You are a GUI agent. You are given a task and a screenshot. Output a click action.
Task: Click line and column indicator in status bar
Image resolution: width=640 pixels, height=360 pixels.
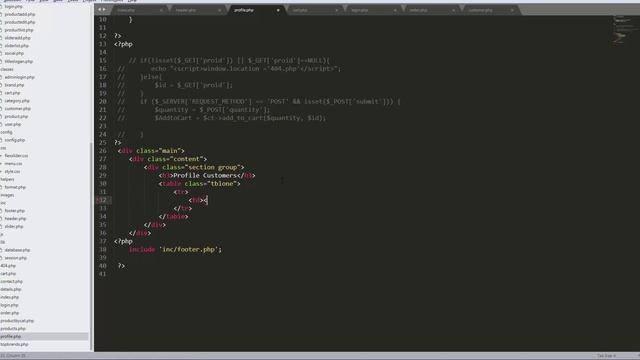coord(13,356)
